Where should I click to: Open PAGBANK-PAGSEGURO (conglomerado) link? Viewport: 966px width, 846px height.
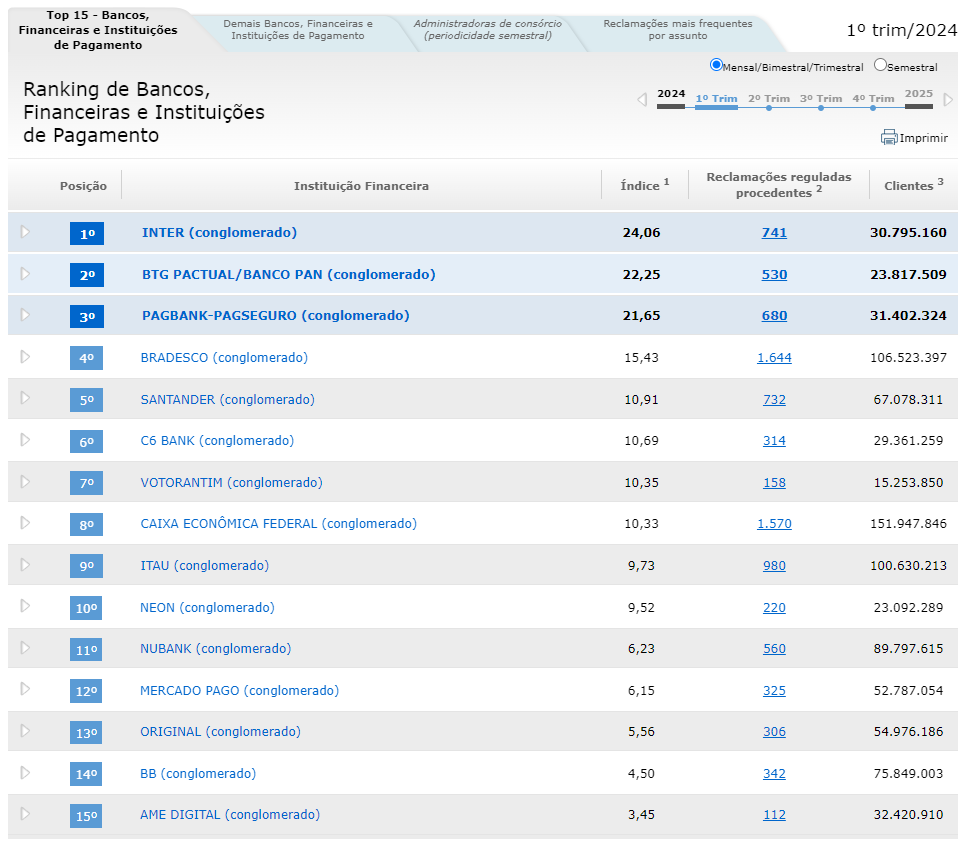tap(275, 315)
